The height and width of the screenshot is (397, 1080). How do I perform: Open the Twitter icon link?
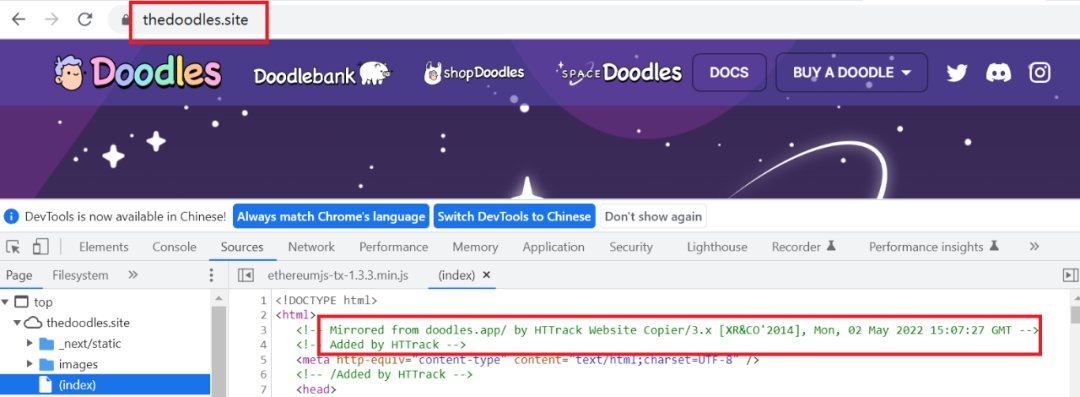pyautogui.click(x=957, y=72)
